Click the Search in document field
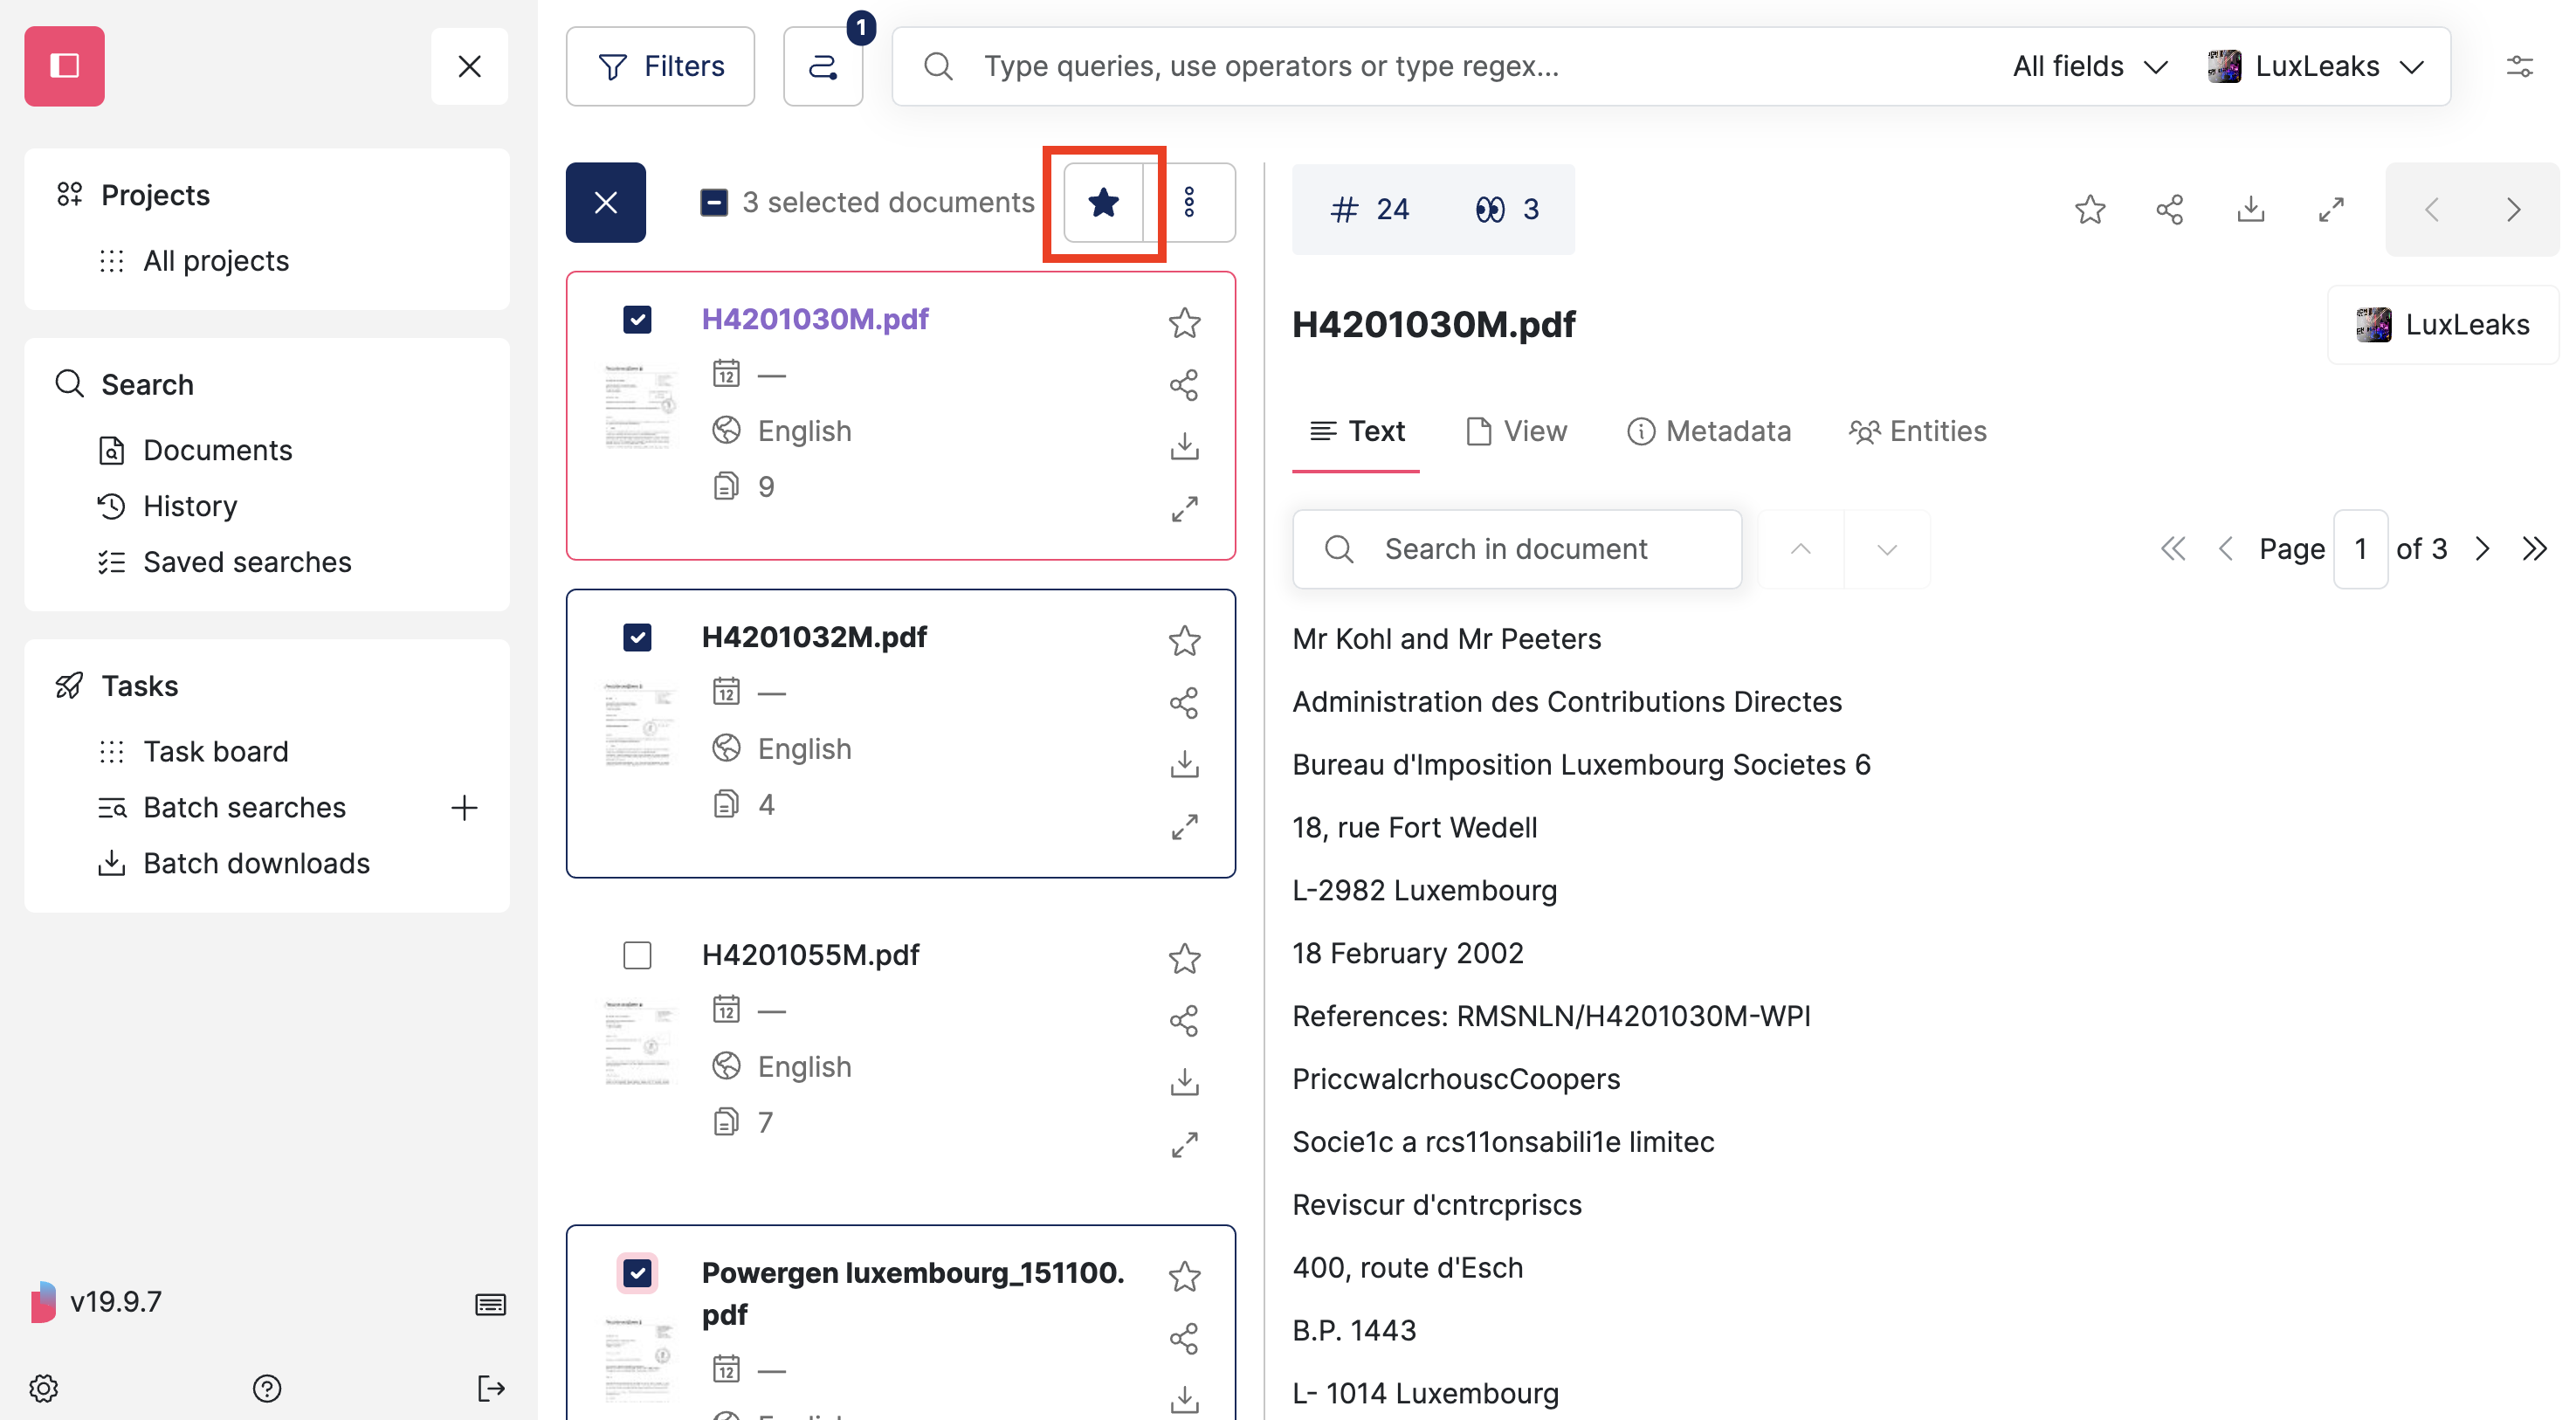 pos(1517,549)
